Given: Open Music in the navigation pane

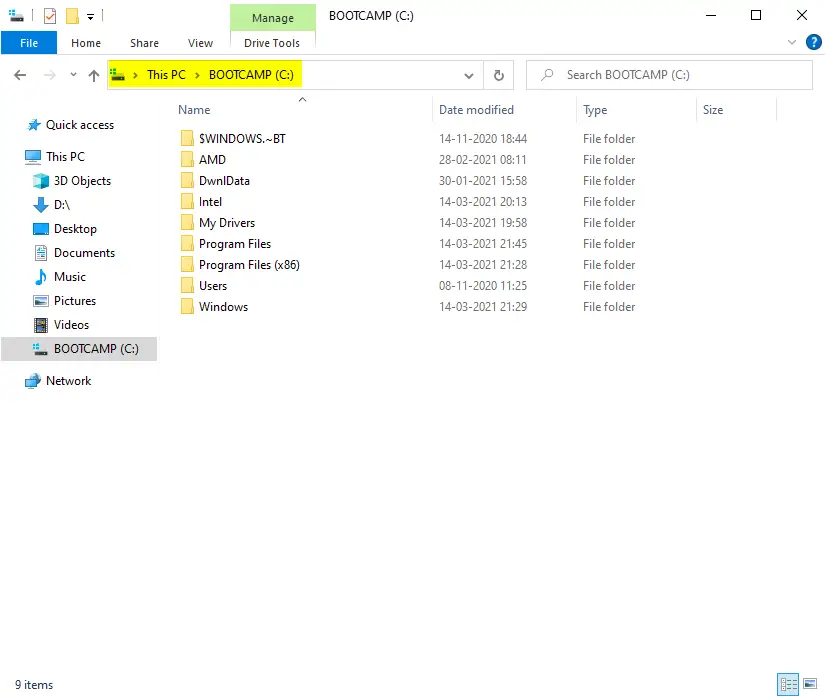Looking at the screenshot, I should 70,277.
